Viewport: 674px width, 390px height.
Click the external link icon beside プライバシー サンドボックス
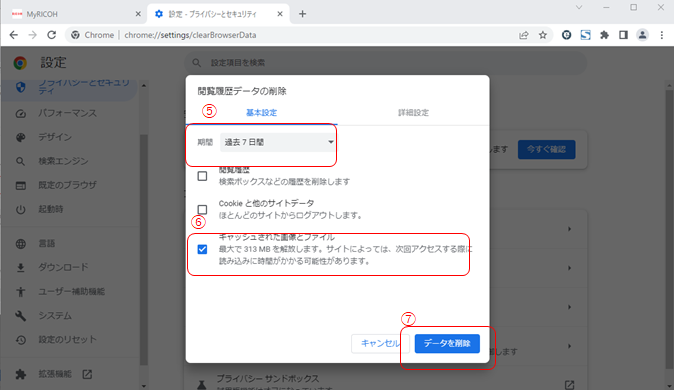coord(569,384)
